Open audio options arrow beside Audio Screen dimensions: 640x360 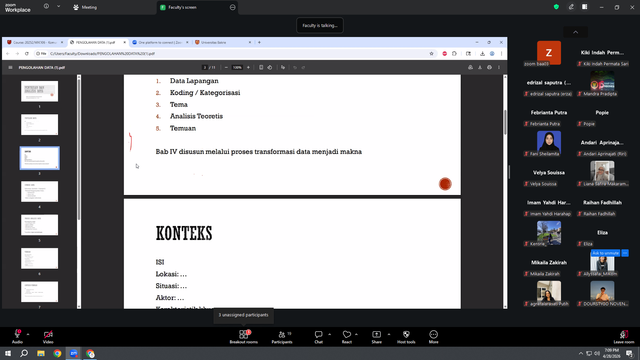(28, 334)
